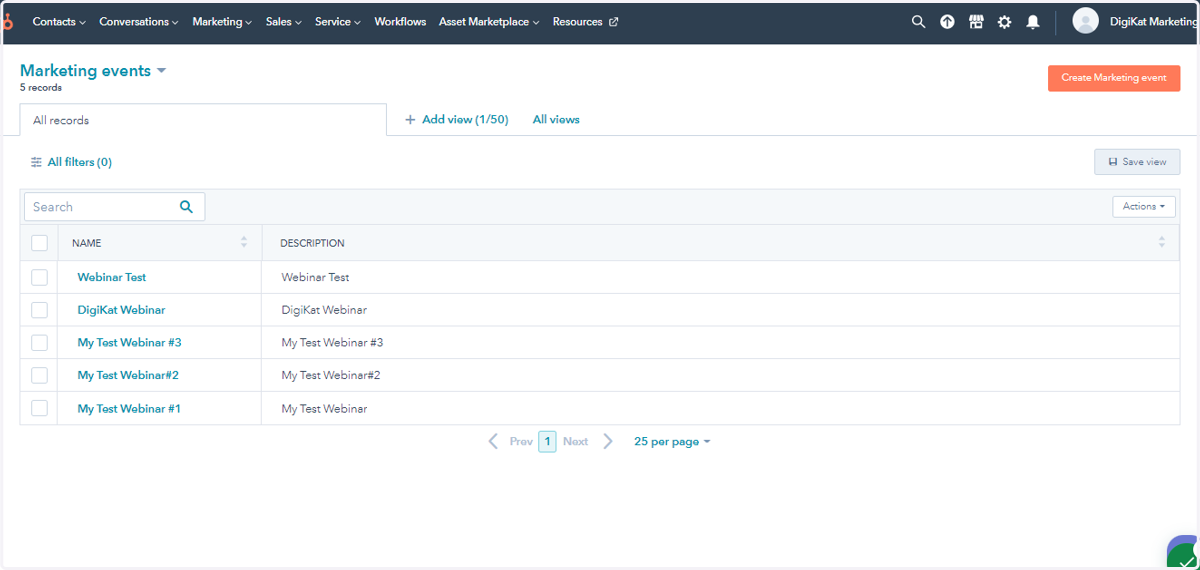Click the Next pagination link
The height and width of the screenshot is (570, 1200).
point(575,441)
